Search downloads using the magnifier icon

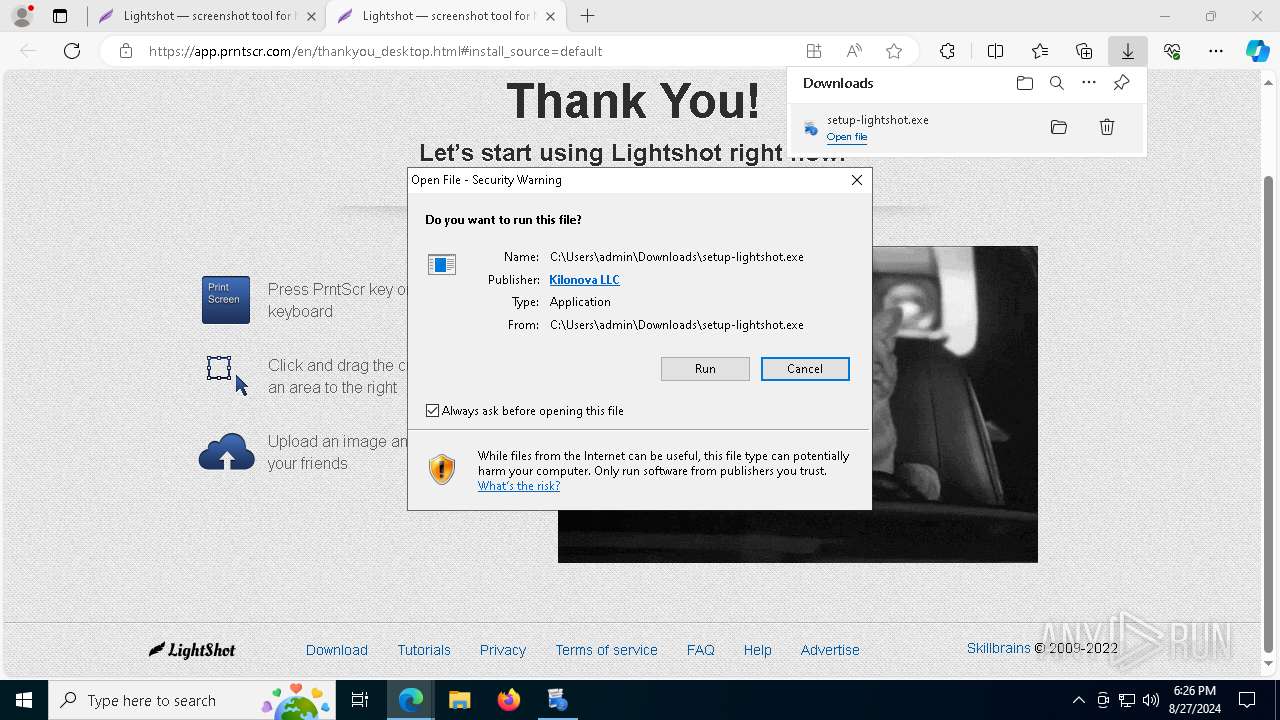click(x=1057, y=83)
